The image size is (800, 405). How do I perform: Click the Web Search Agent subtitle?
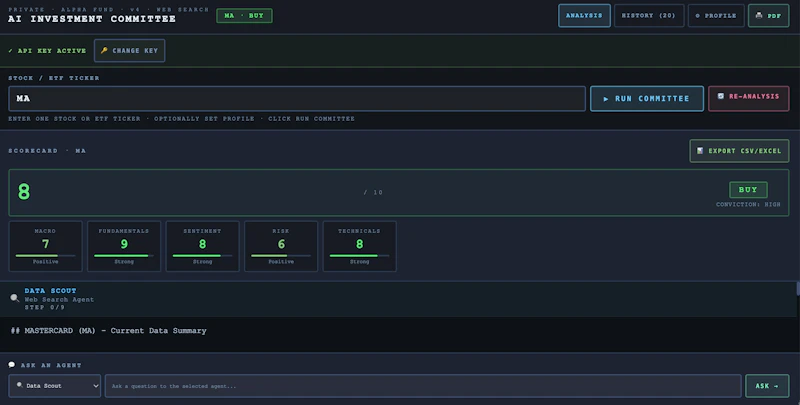(x=59, y=299)
